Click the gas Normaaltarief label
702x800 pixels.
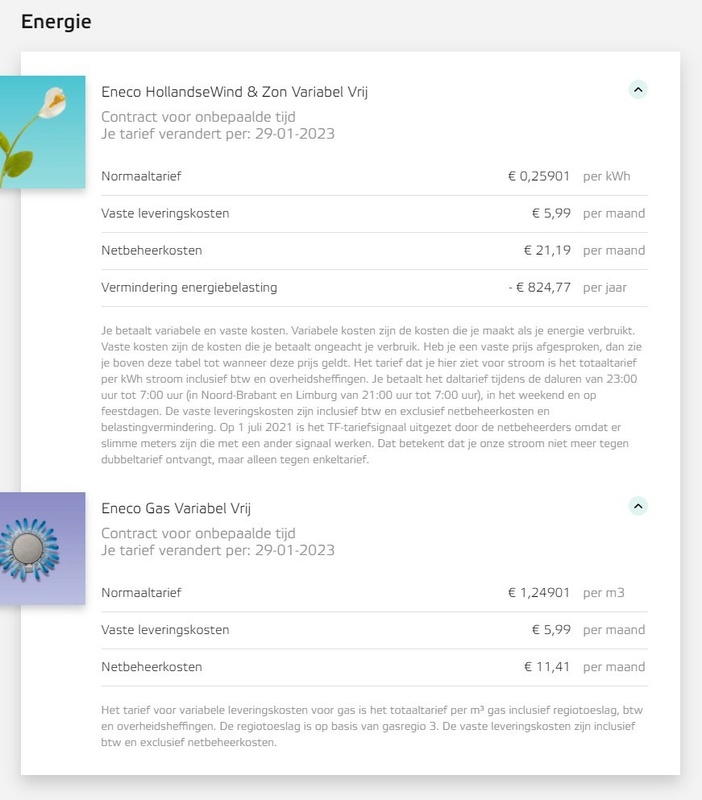tap(141, 593)
